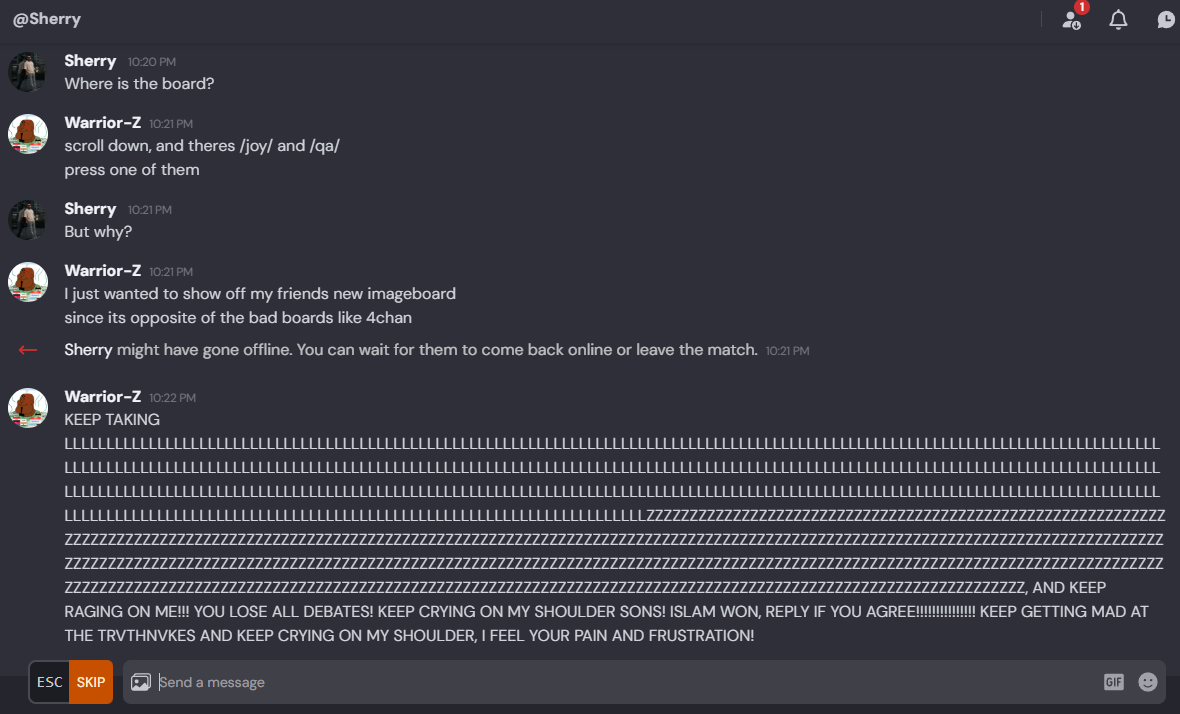
Task: Click the orange SKIP button
Action: (91, 682)
